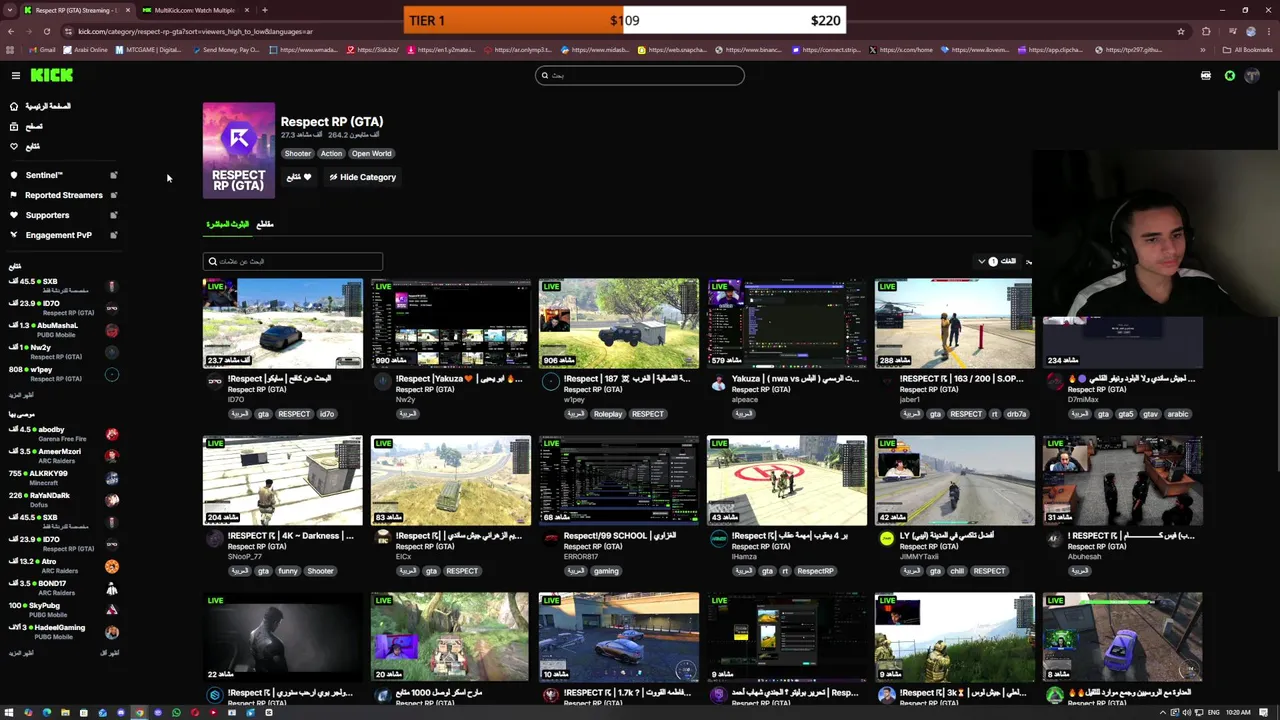Follow the category with heart button
Screen dimensions: 1280x720
[x=298, y=177]
